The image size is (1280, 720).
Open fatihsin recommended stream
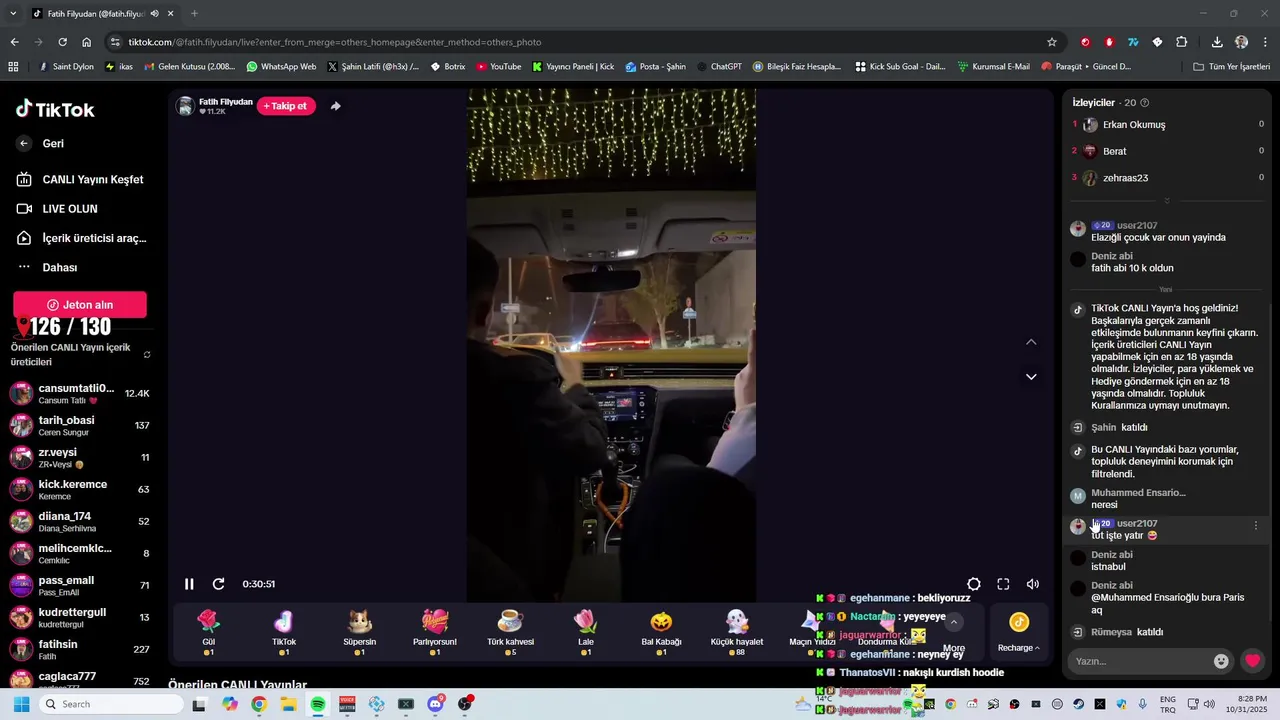coord(80,649)
